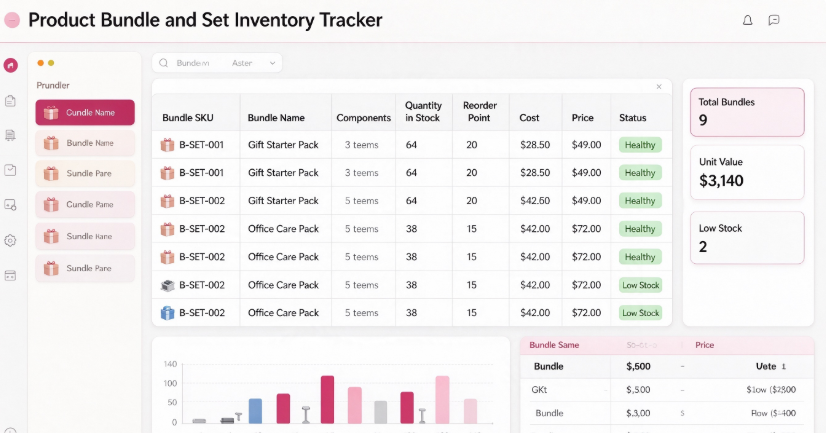Click the pink circle app logo
The image size is (826, 433).
12,21
